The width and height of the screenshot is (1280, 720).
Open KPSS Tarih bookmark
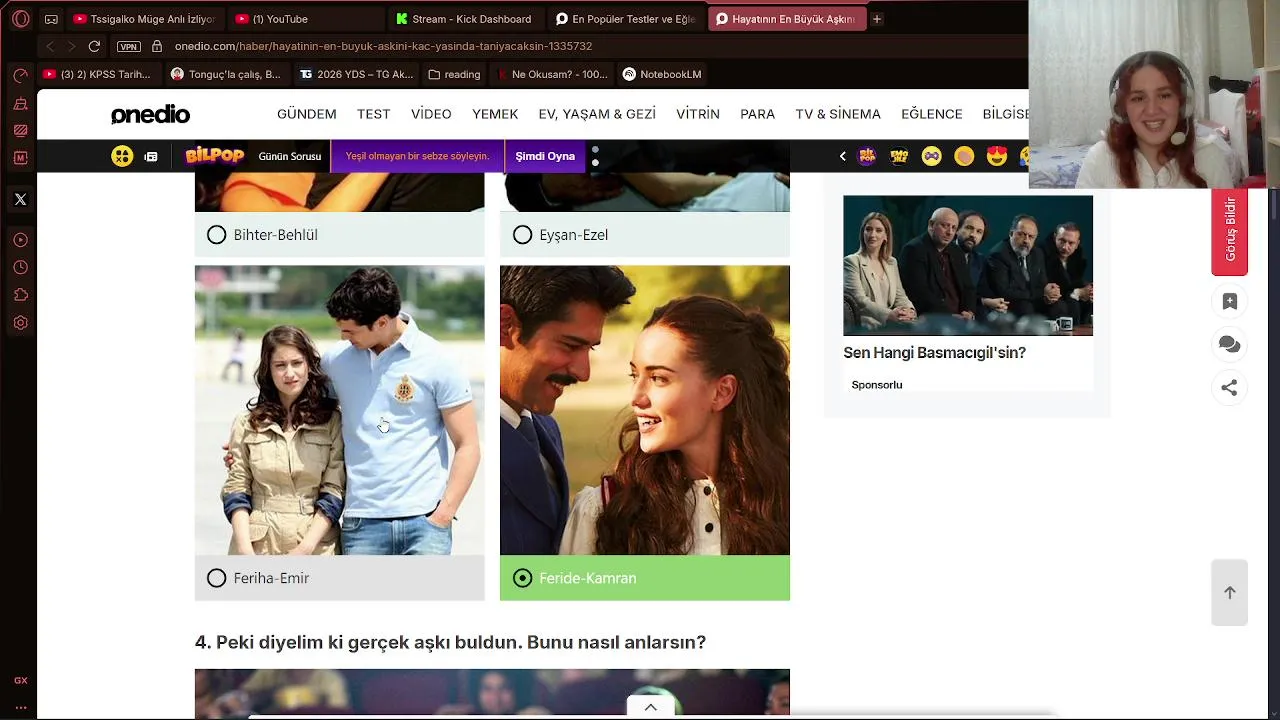click(x=97, y=74)
